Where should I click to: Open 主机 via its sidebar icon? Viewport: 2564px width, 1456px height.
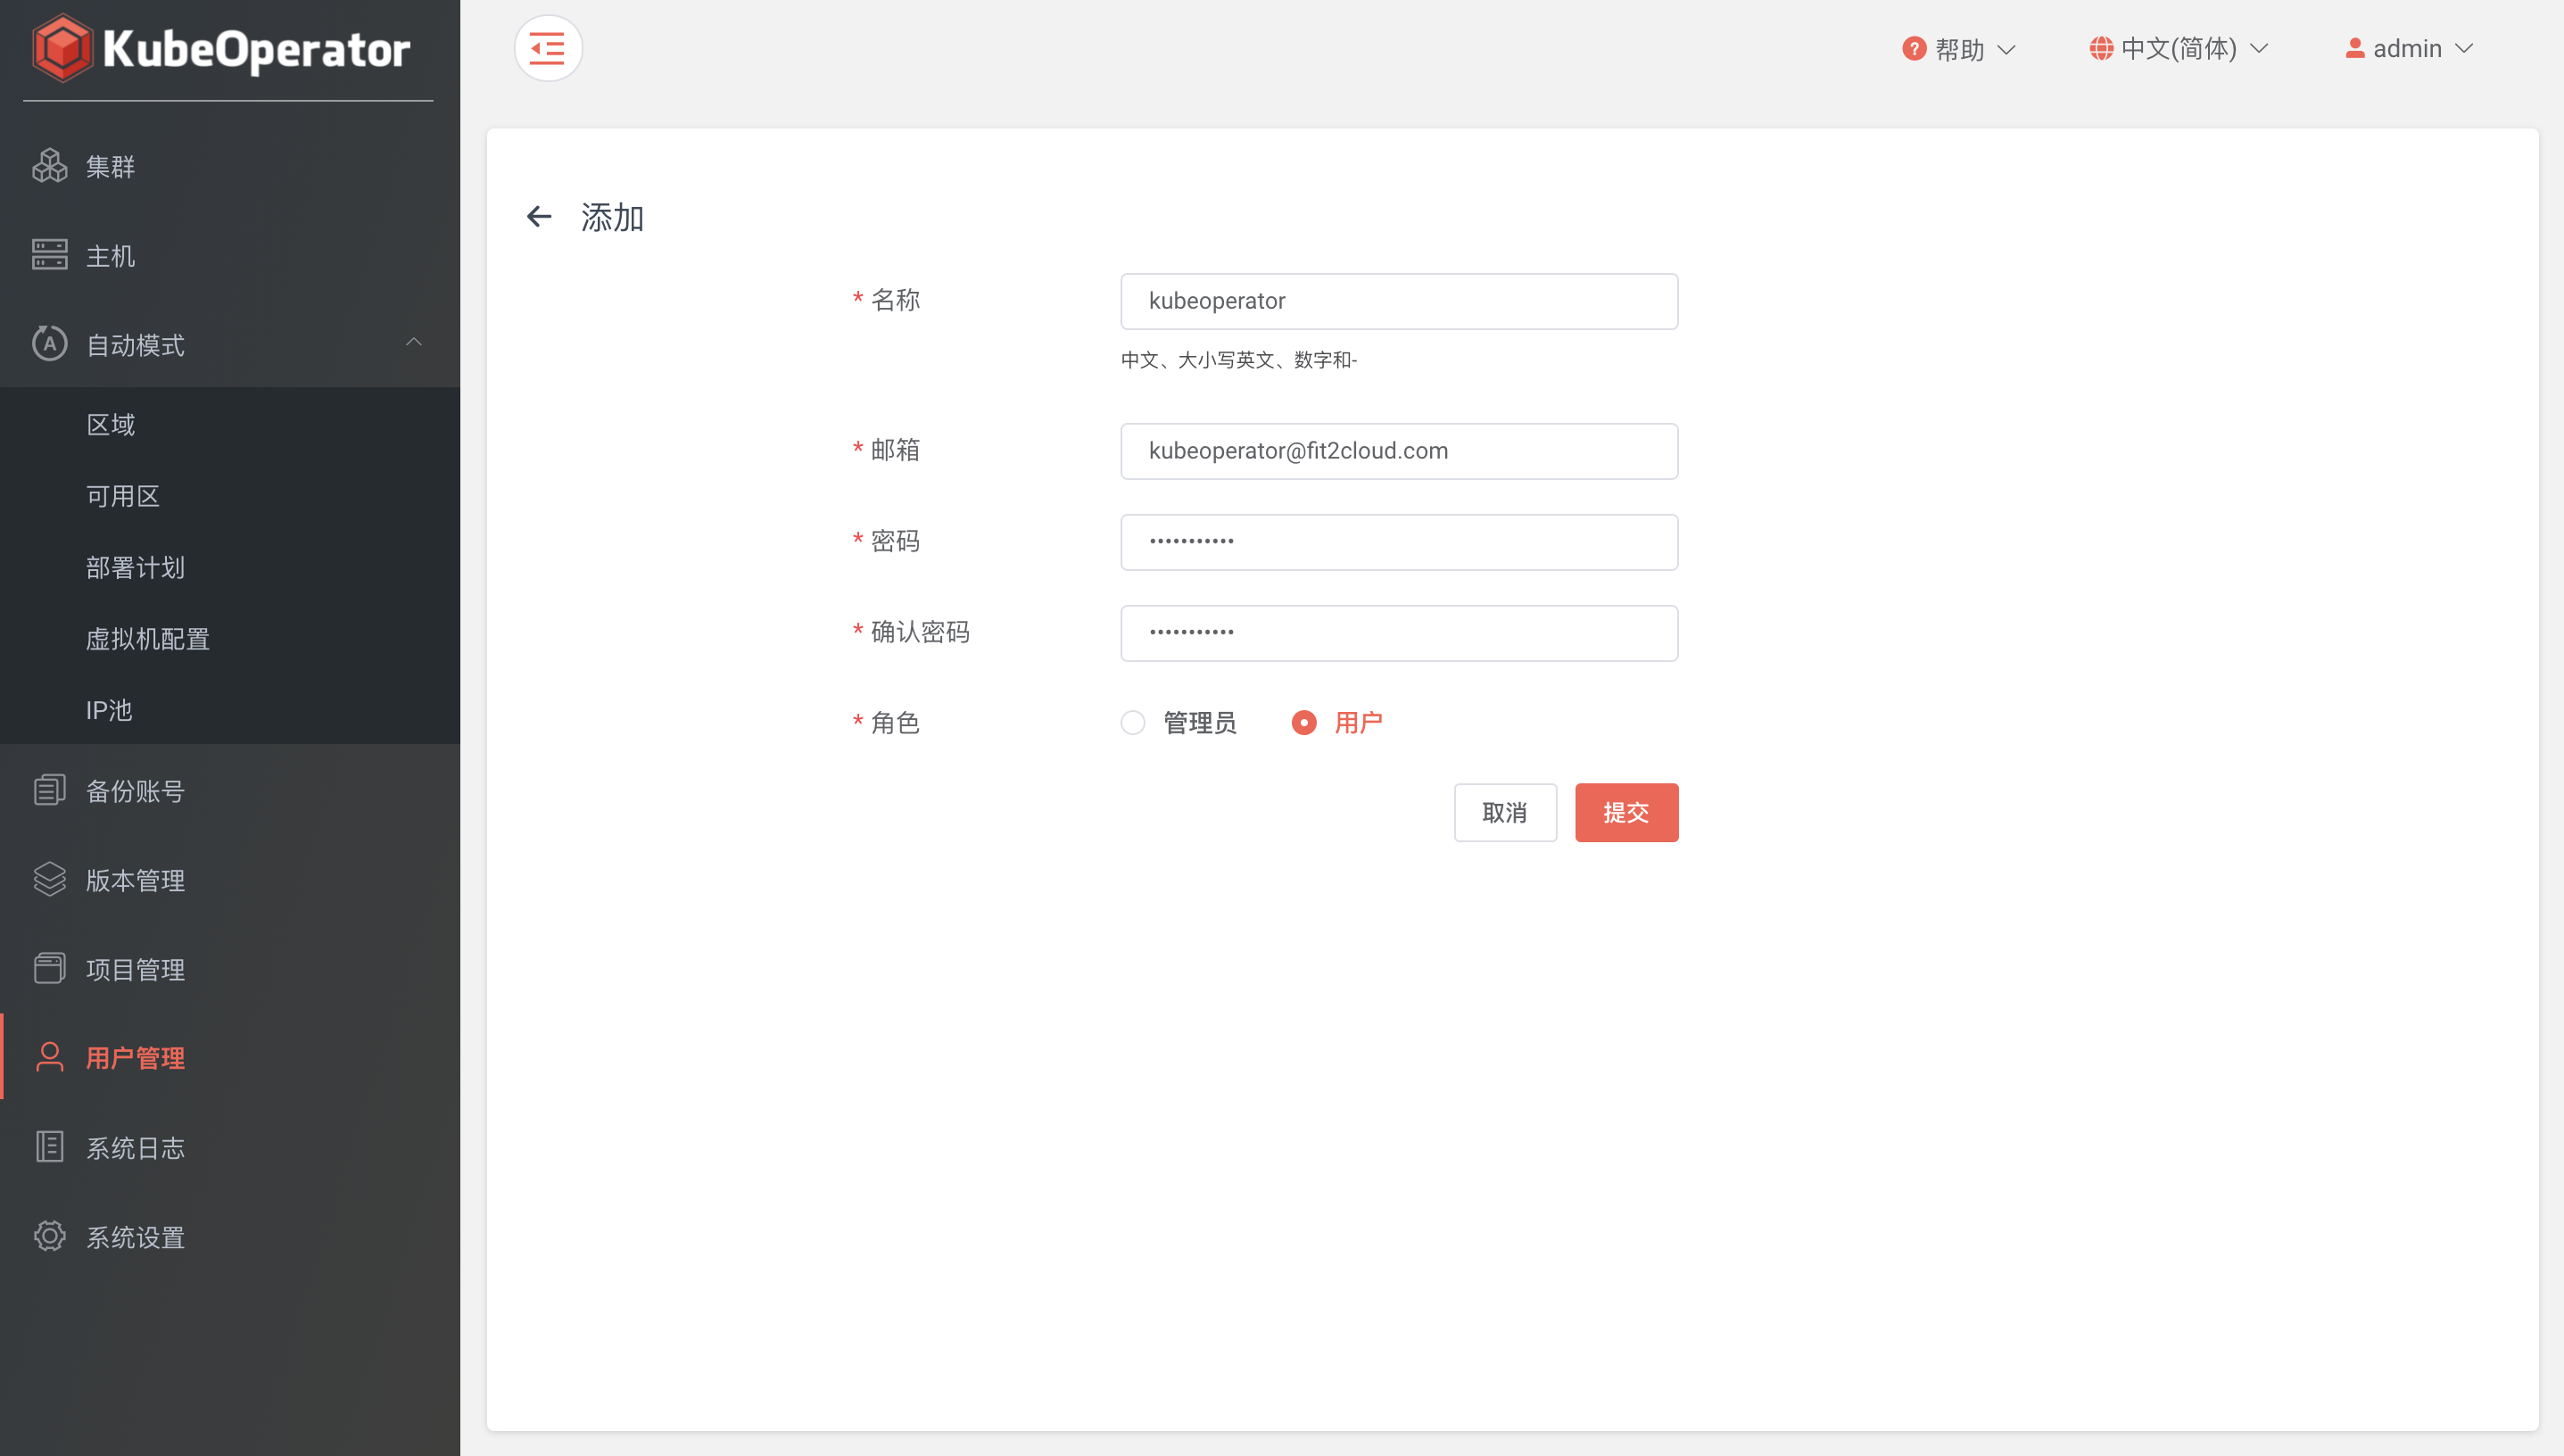pyautogui.click(x=49, y=255)
